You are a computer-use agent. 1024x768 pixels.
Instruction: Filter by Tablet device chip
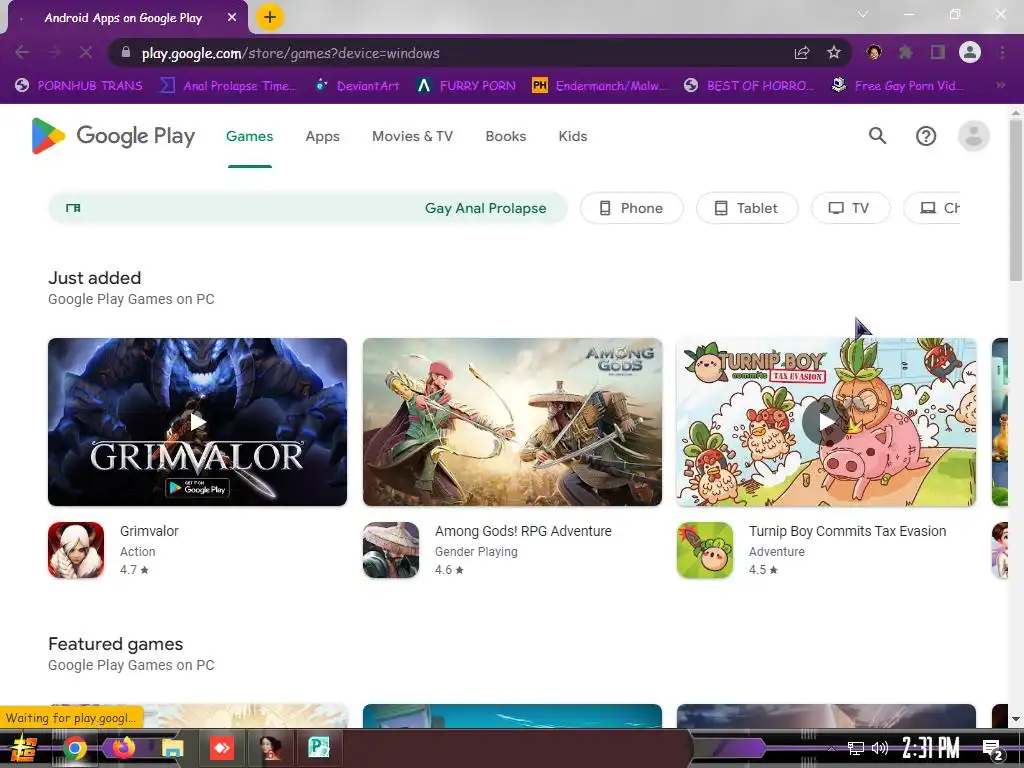(x=747, y=208)
